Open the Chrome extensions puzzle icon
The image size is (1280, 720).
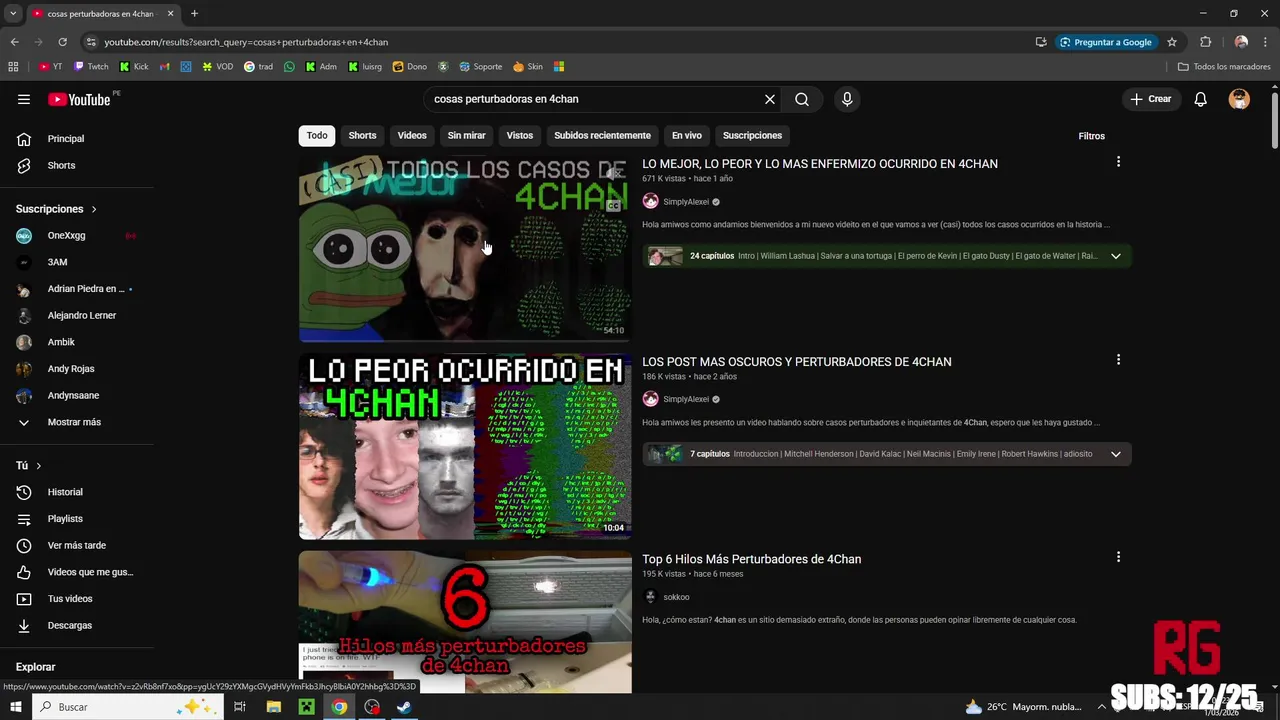[1205, 42]
